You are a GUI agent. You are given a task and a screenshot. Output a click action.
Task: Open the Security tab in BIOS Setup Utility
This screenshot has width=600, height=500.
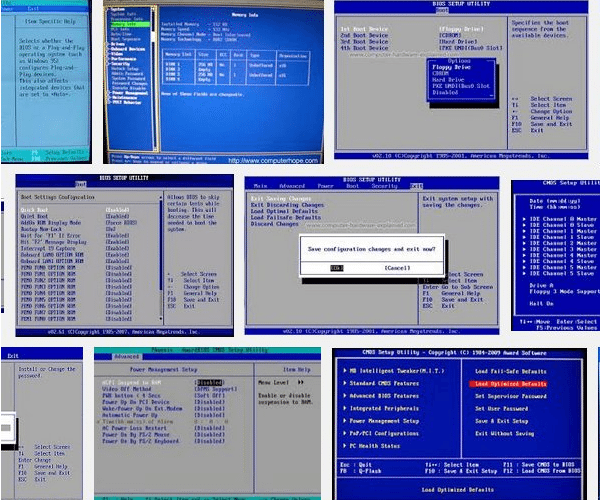pyautogui.click(x=385, y=186)
